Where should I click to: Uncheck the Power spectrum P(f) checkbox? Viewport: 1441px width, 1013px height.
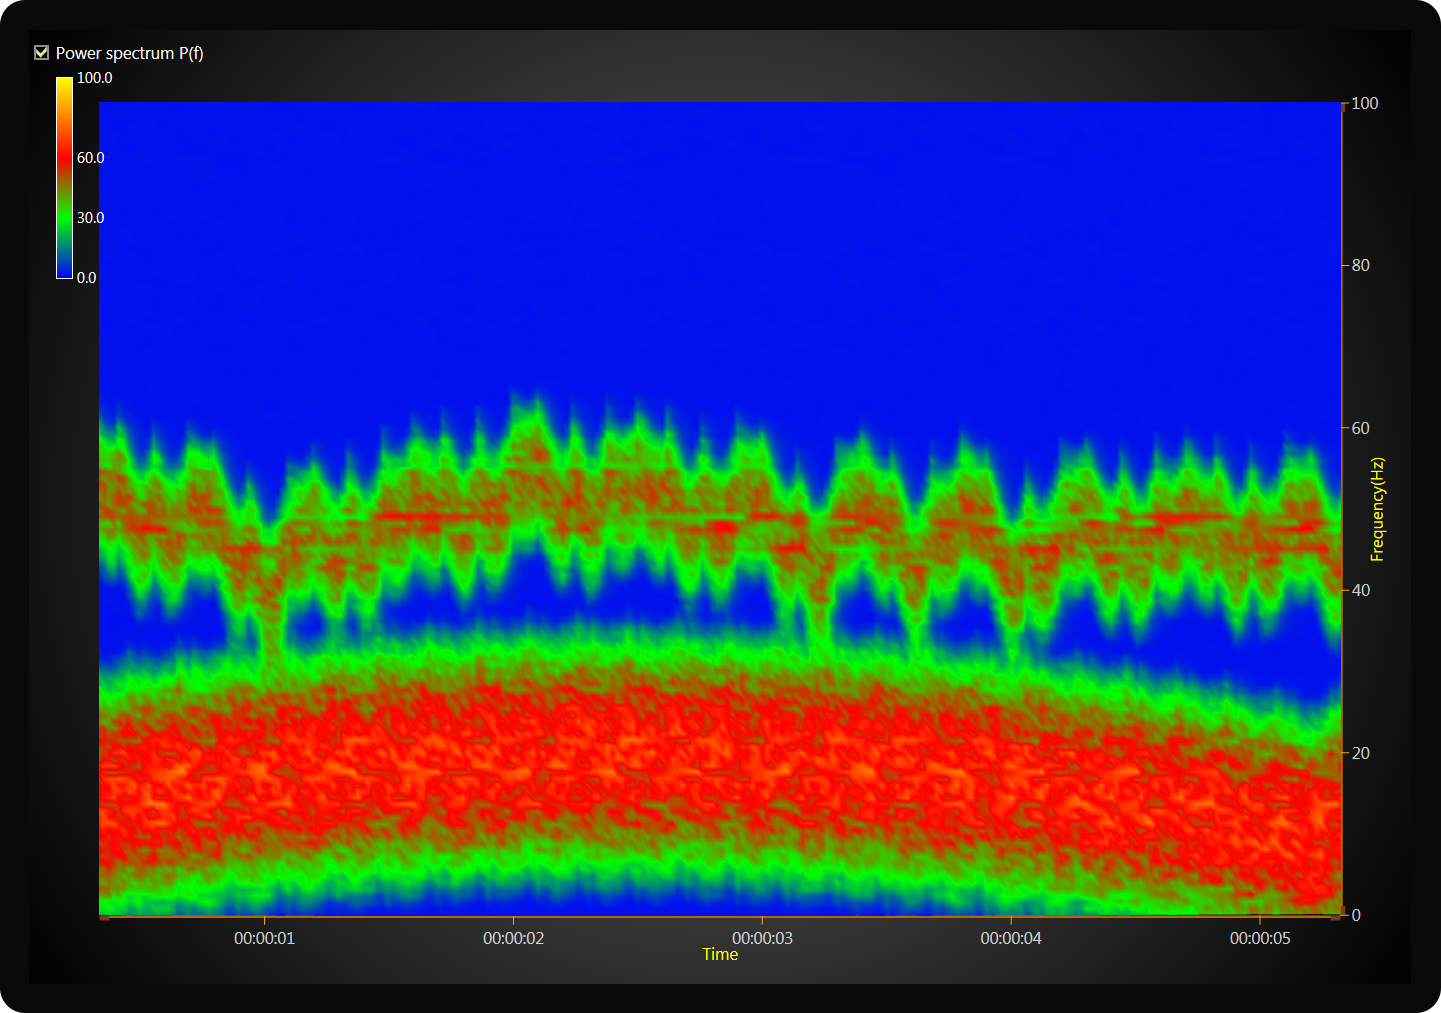click(x=42, y=53)
